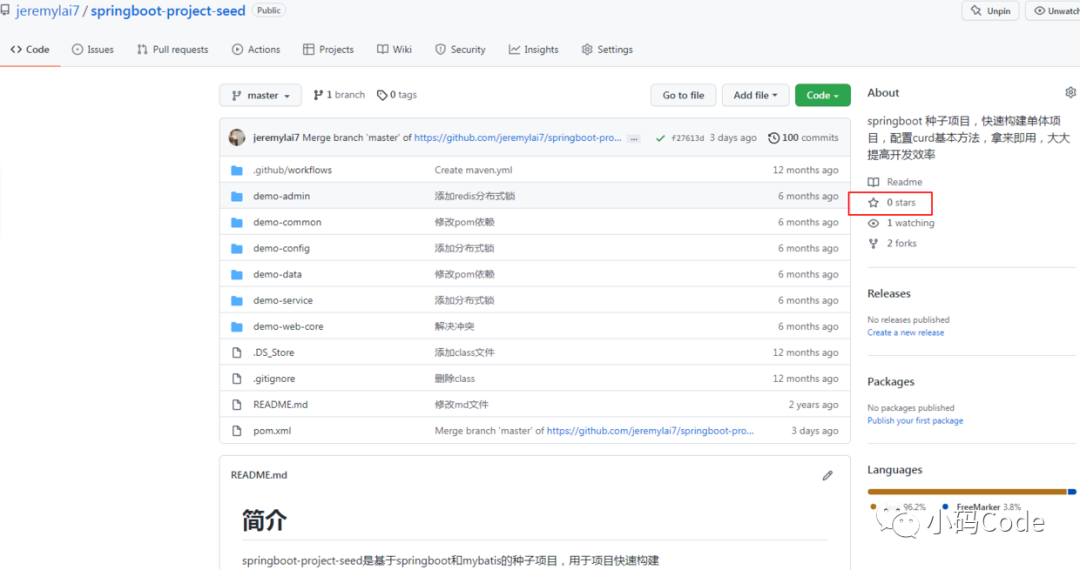The height and width of the screenshot is (570, 1080).
Task: Click Create a new release link
Action: coord(905,332)
